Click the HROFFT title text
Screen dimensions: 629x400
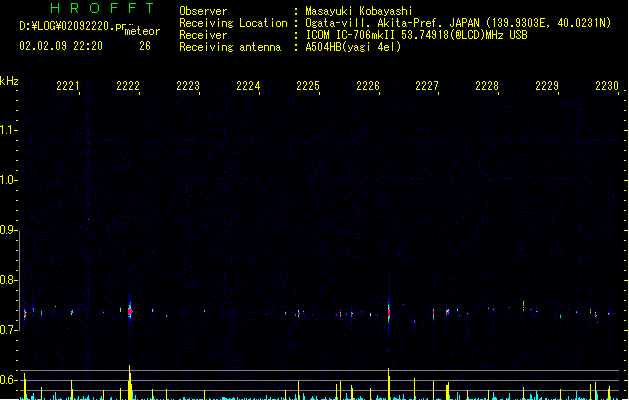[x=102, y=8]
